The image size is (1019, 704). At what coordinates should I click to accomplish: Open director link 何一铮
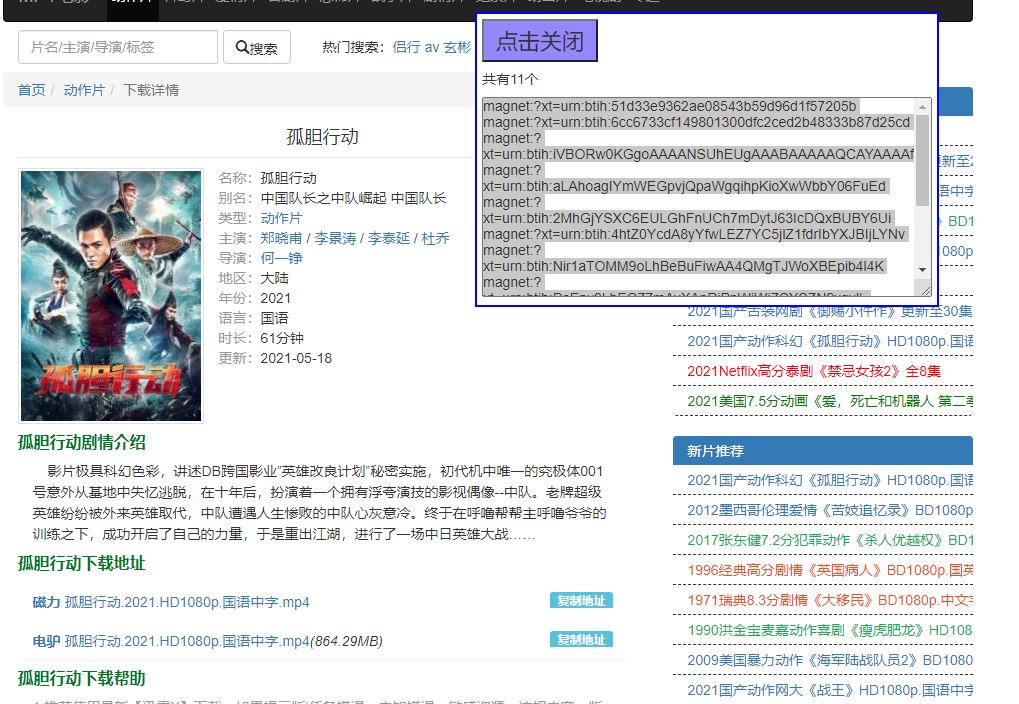pos(281,258)
